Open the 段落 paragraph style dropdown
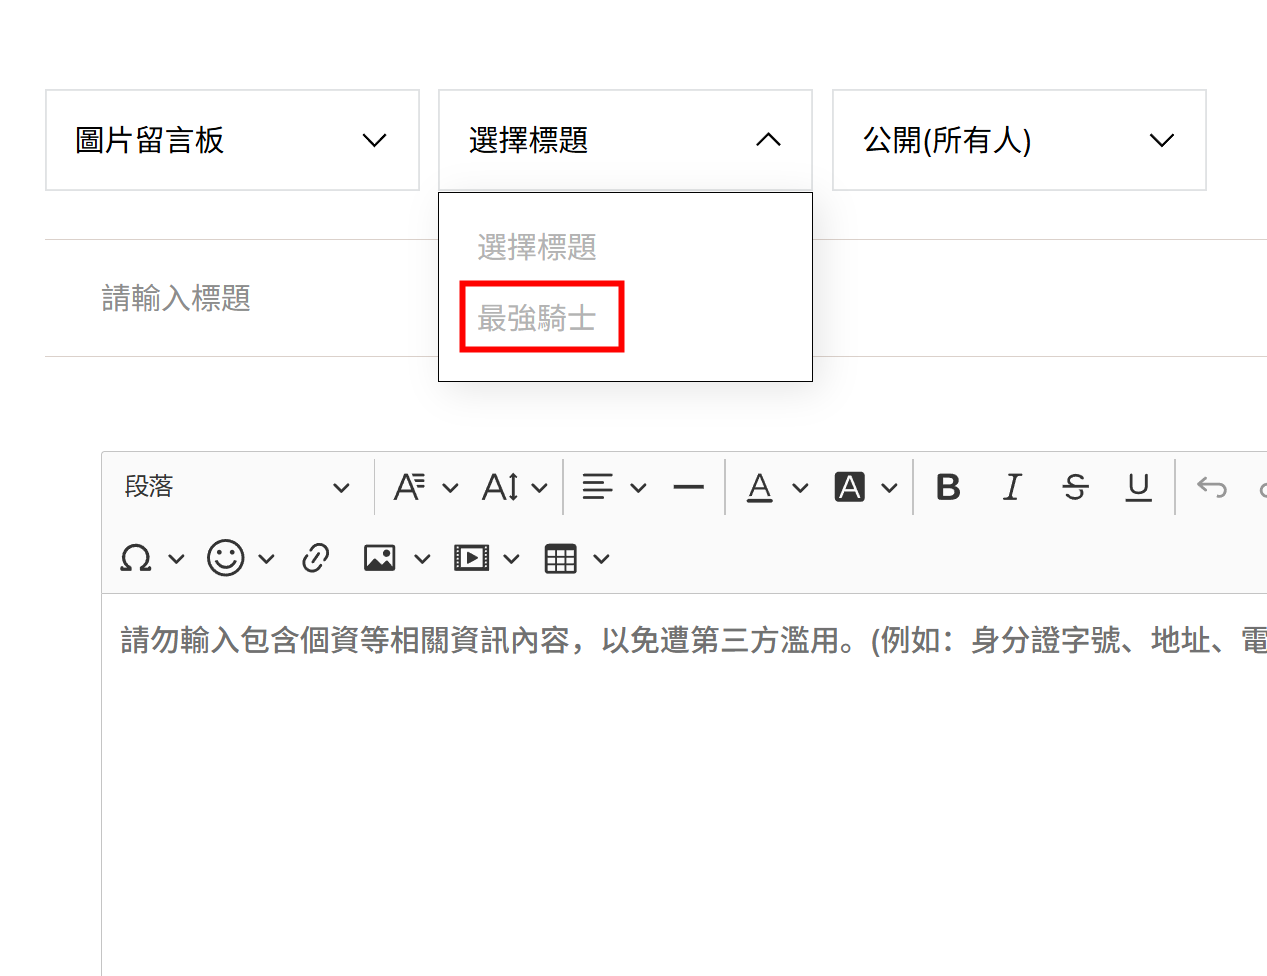The width and height of the screenshot is (1267, 976). coord(237,487)
